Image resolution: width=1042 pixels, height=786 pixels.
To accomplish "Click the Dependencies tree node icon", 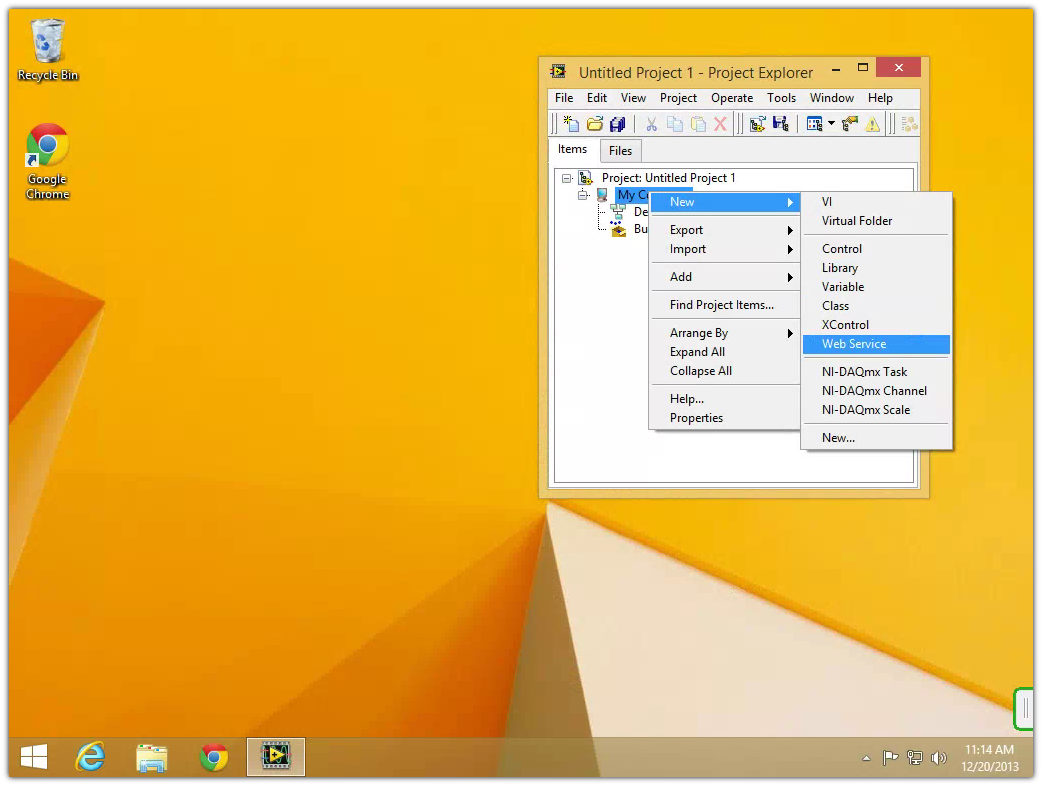I will pyautogui.click(x=617, y=212).
